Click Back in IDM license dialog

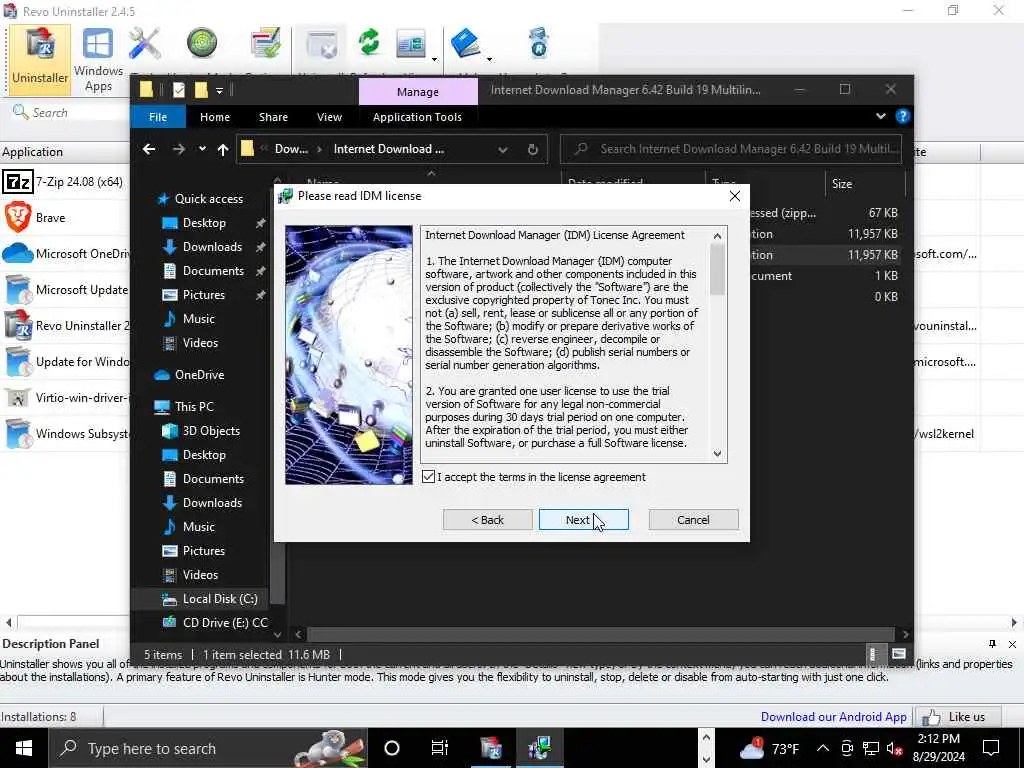coord(487,520)
